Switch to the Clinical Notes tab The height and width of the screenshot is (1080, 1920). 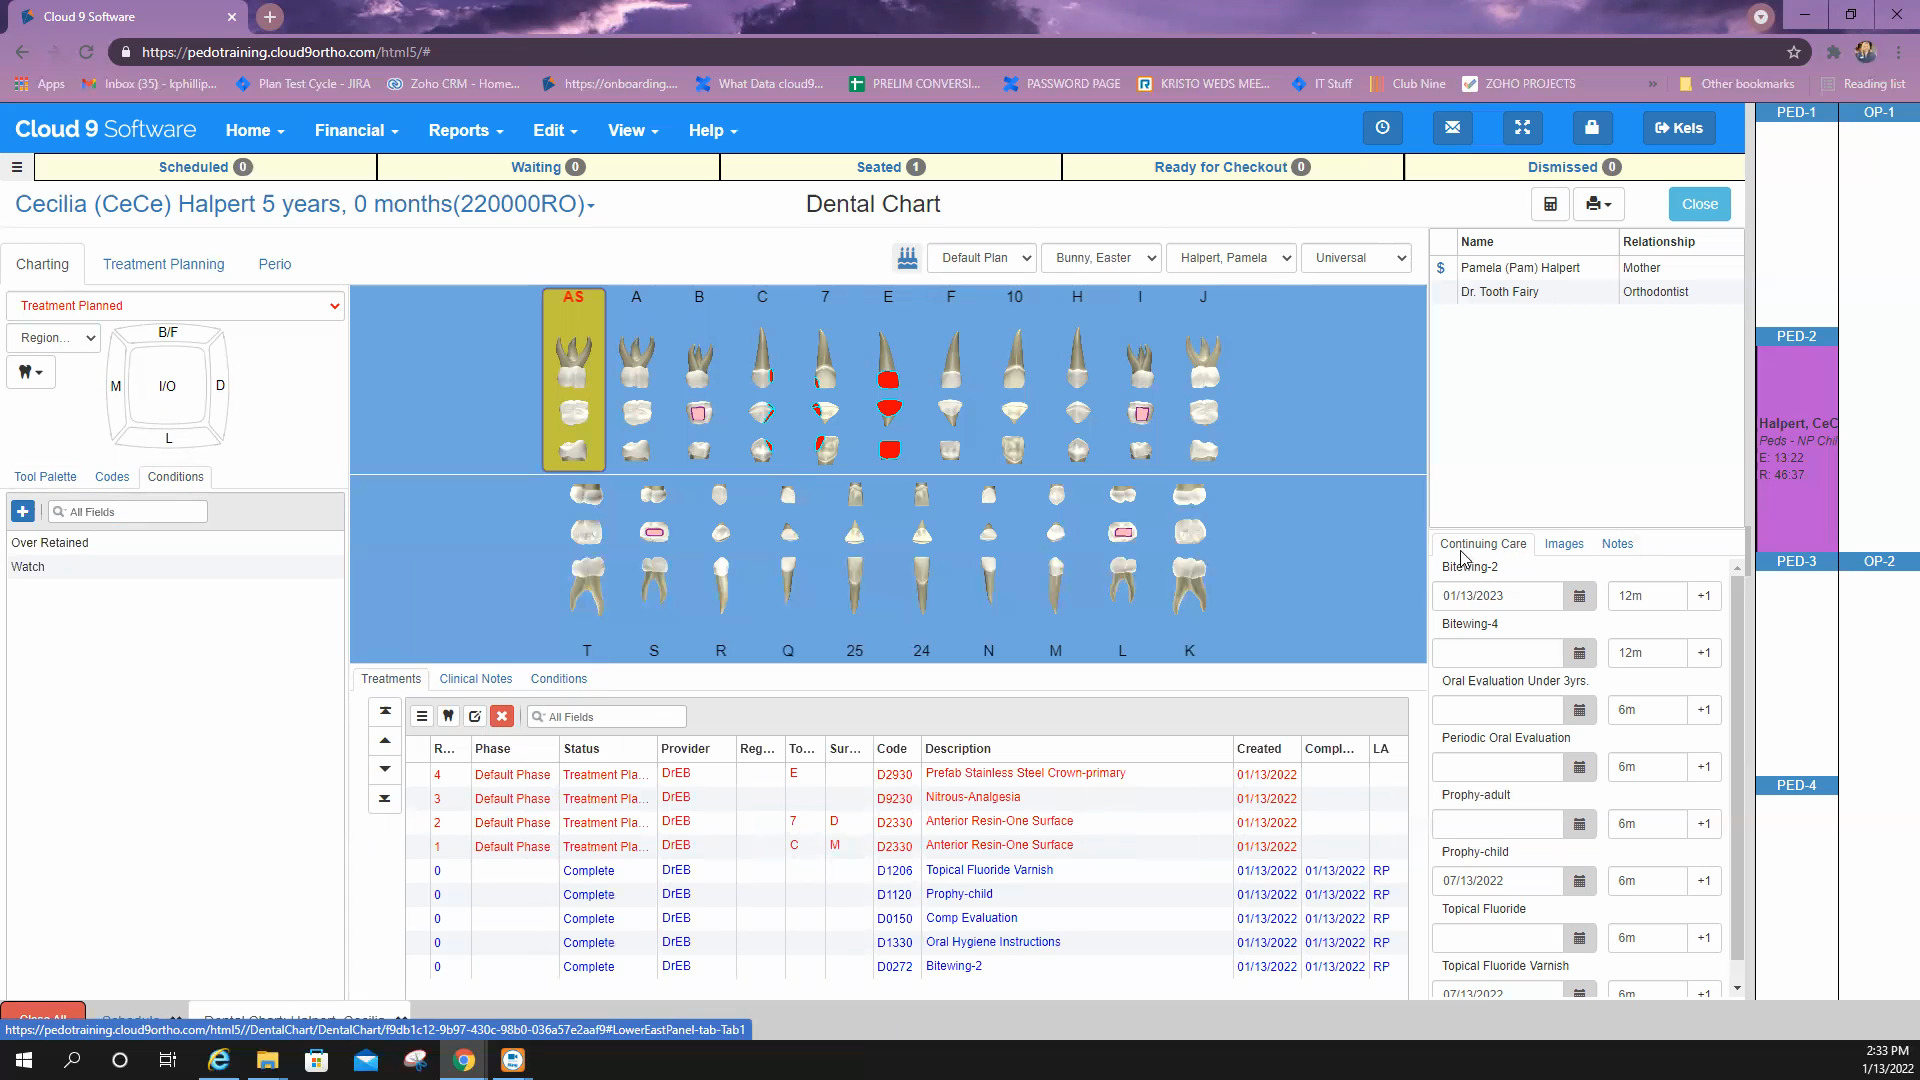(x=475, y=679)
